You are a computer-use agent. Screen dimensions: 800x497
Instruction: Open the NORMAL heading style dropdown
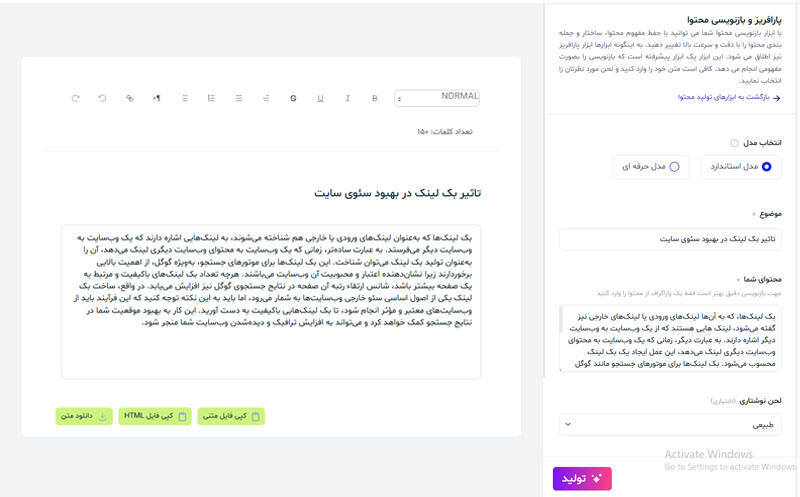[x=437, y=98]
